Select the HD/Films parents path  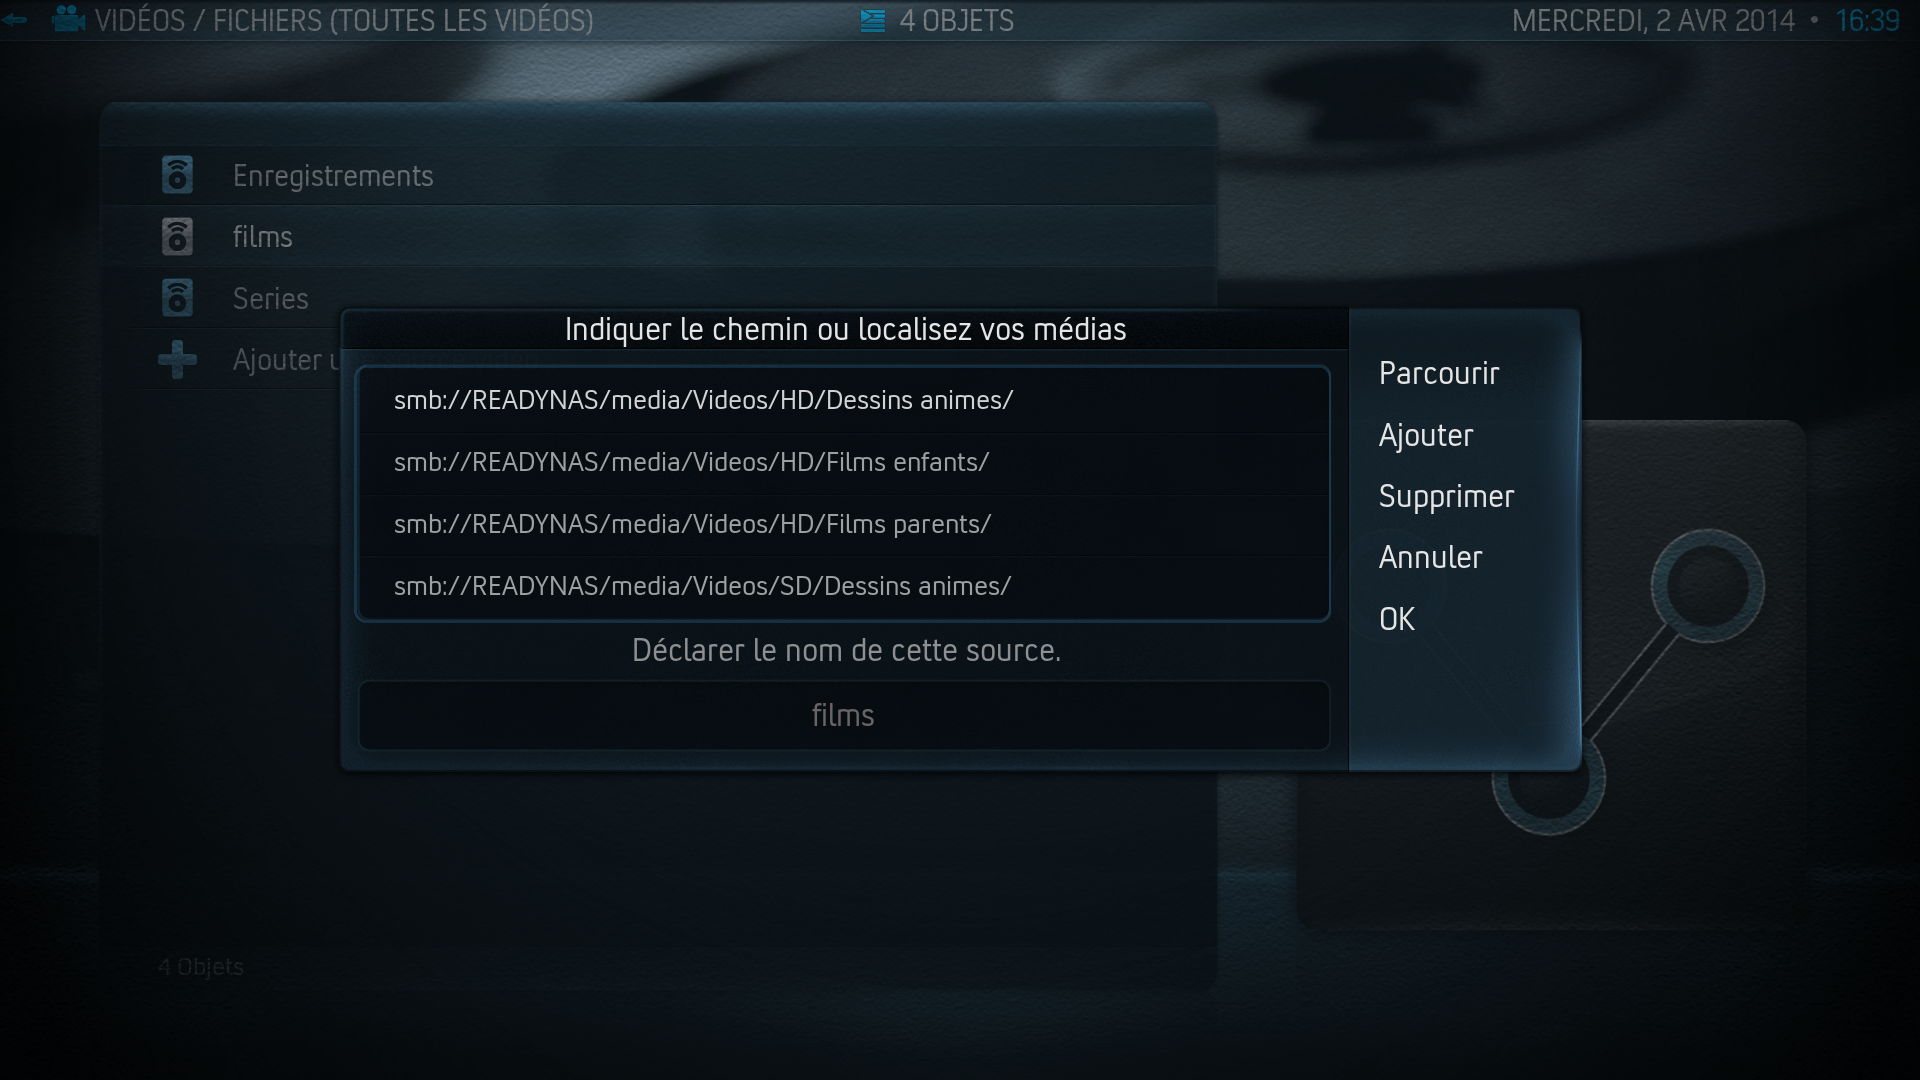tap(843, 524)
